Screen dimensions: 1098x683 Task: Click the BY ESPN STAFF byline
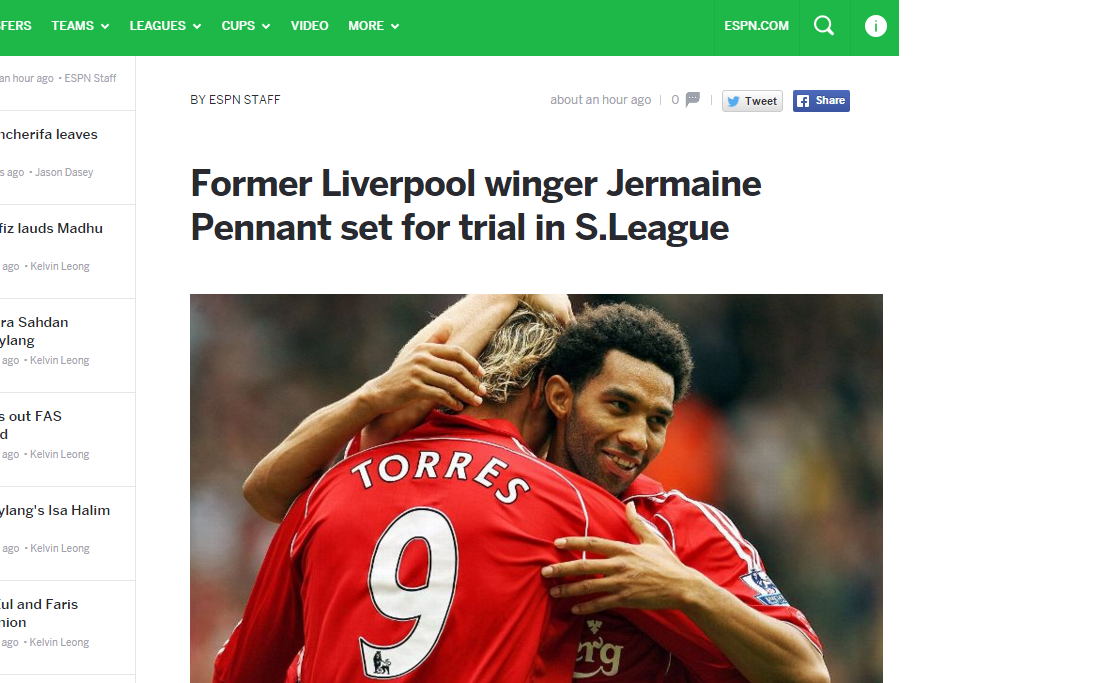pos(235,99)
